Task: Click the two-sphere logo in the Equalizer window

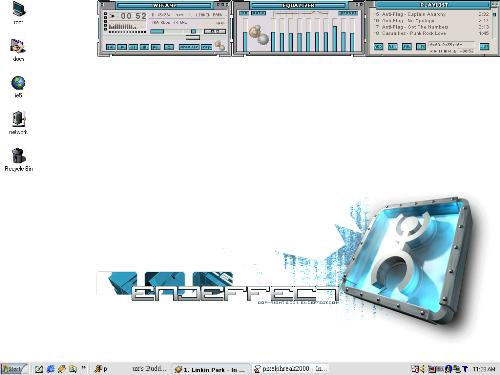Action: point(259,35)
